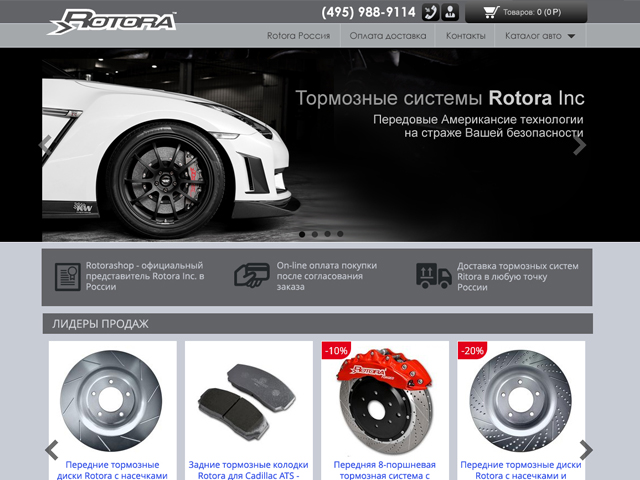Viewport: 640px width, 480px height.
Task: Select first banner slide dot
Action: pyautogui.click(x=302, y=234)
